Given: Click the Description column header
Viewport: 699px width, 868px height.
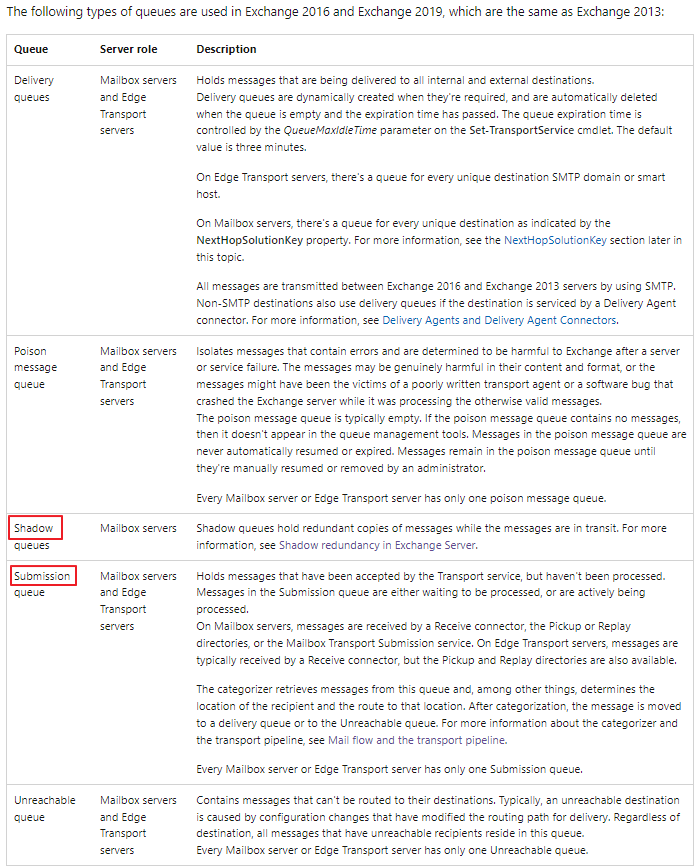Looking at the screenshot, I should click(226, 49).
